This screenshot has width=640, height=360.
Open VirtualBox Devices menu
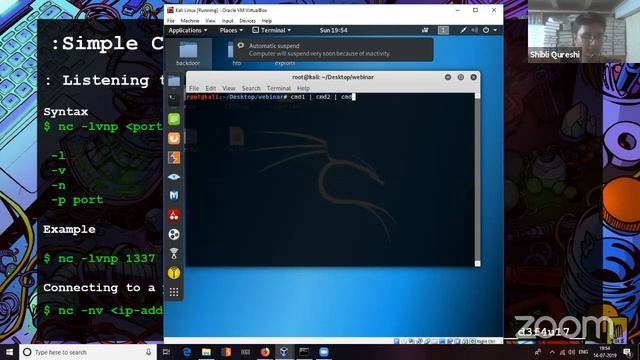coord(247,21)
